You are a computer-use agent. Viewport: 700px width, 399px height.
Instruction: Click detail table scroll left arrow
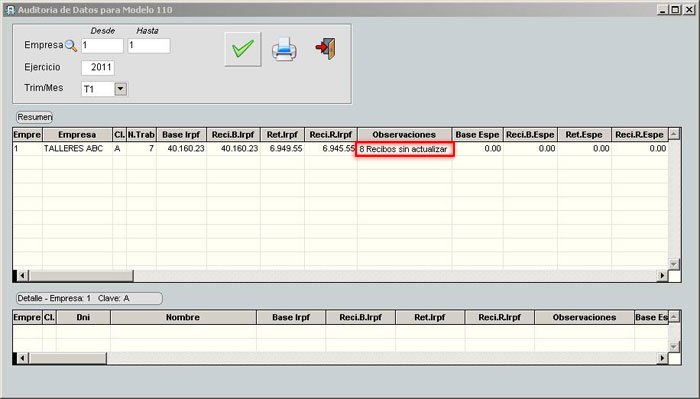22,358
